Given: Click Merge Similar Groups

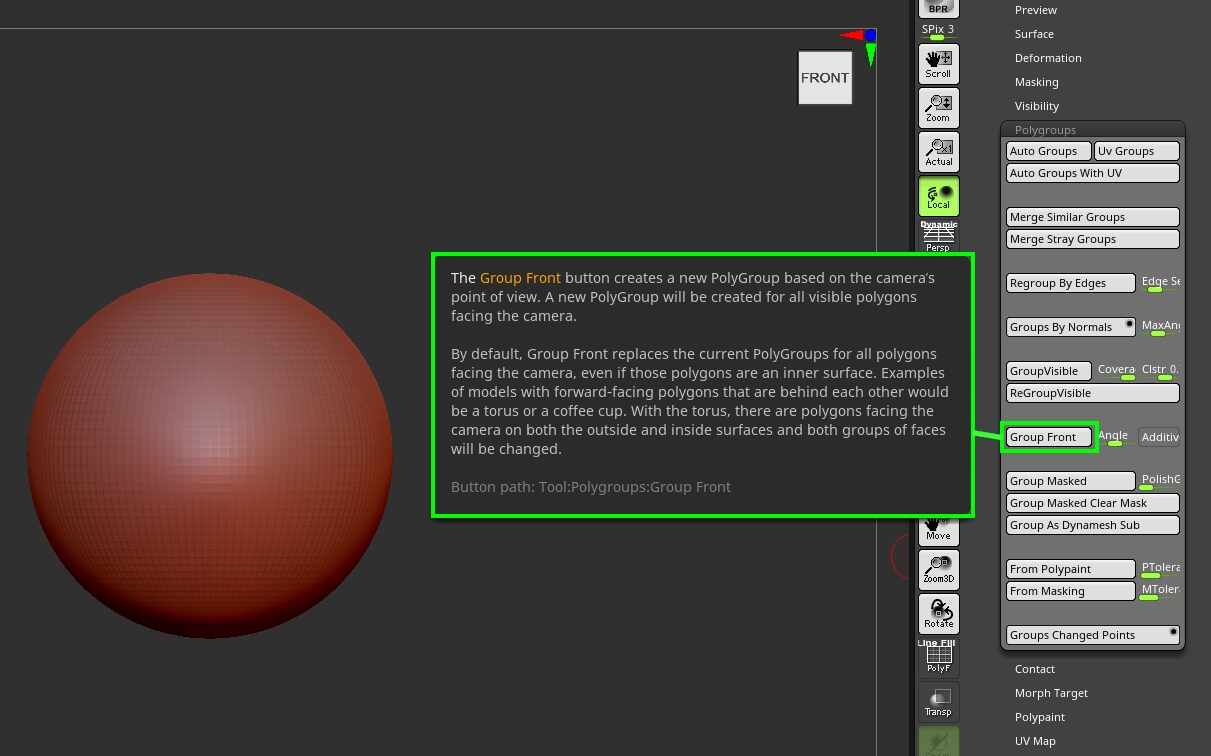Looking at the screenshot, I should tap(1093, 217).
